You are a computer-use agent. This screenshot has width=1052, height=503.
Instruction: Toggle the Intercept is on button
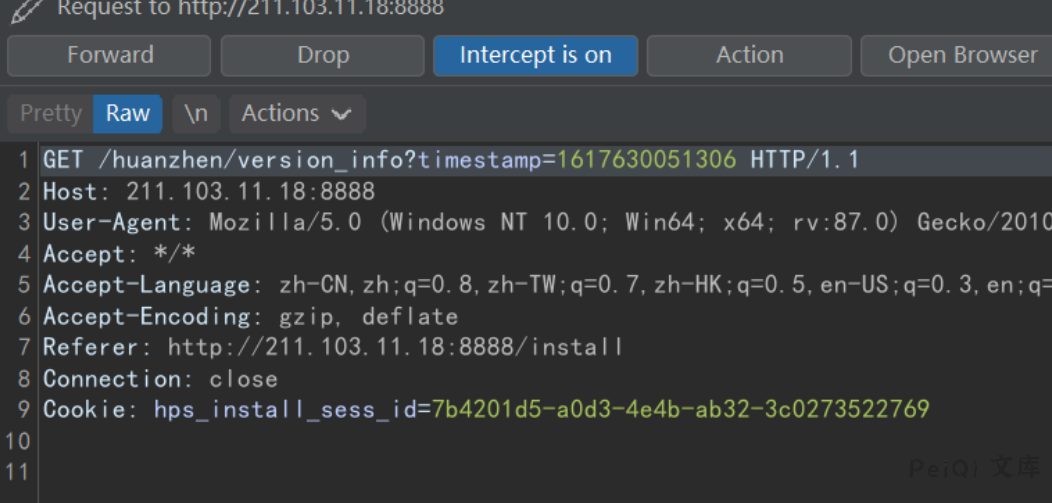coord(535,56)
